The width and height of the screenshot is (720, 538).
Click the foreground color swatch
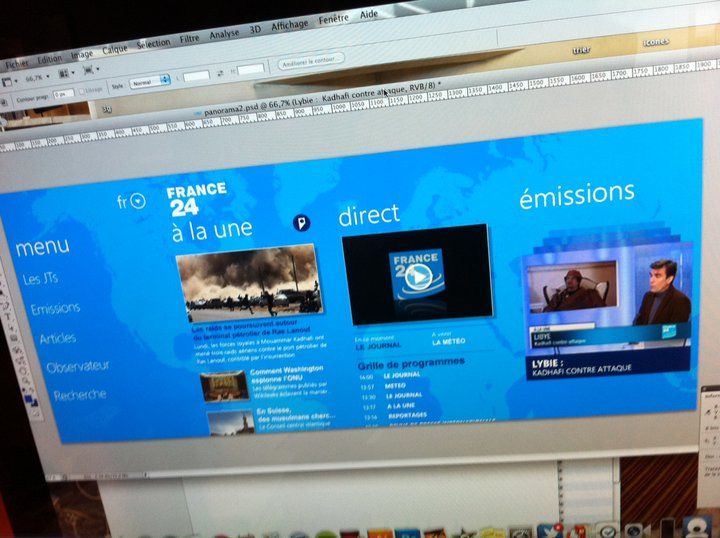point(29,398)
